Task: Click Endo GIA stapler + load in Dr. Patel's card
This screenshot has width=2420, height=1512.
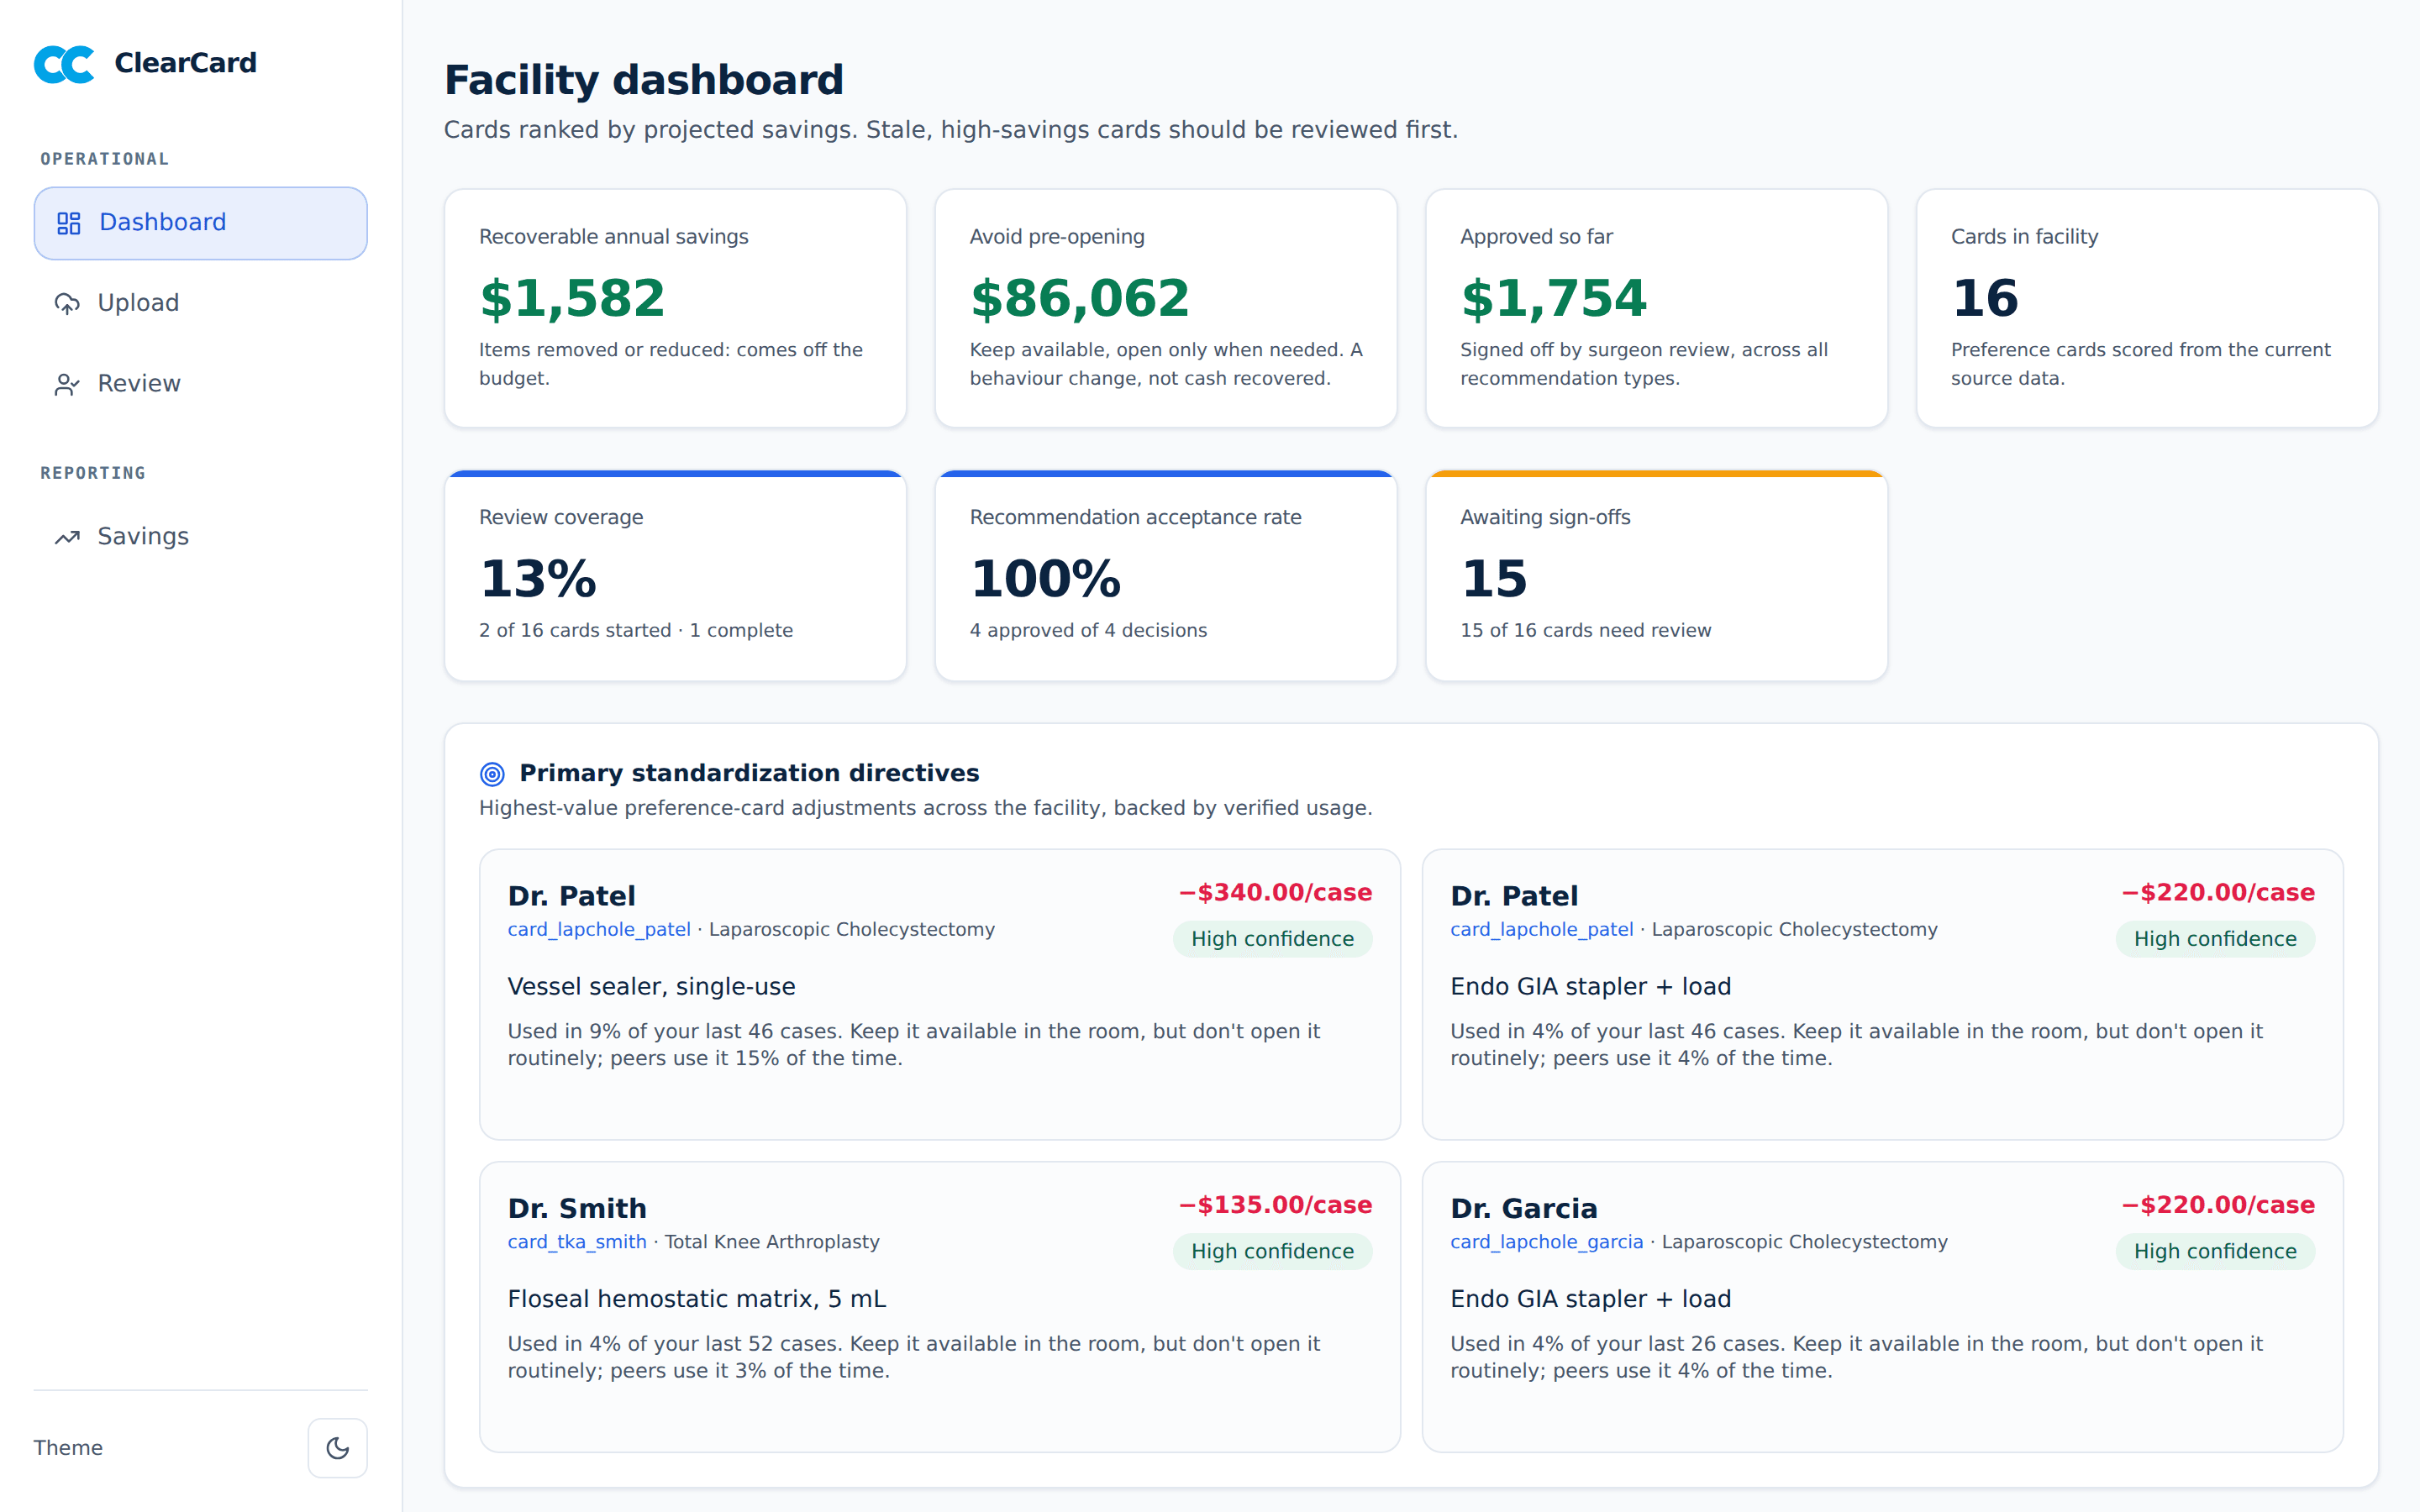Action: pos(1591,986)
